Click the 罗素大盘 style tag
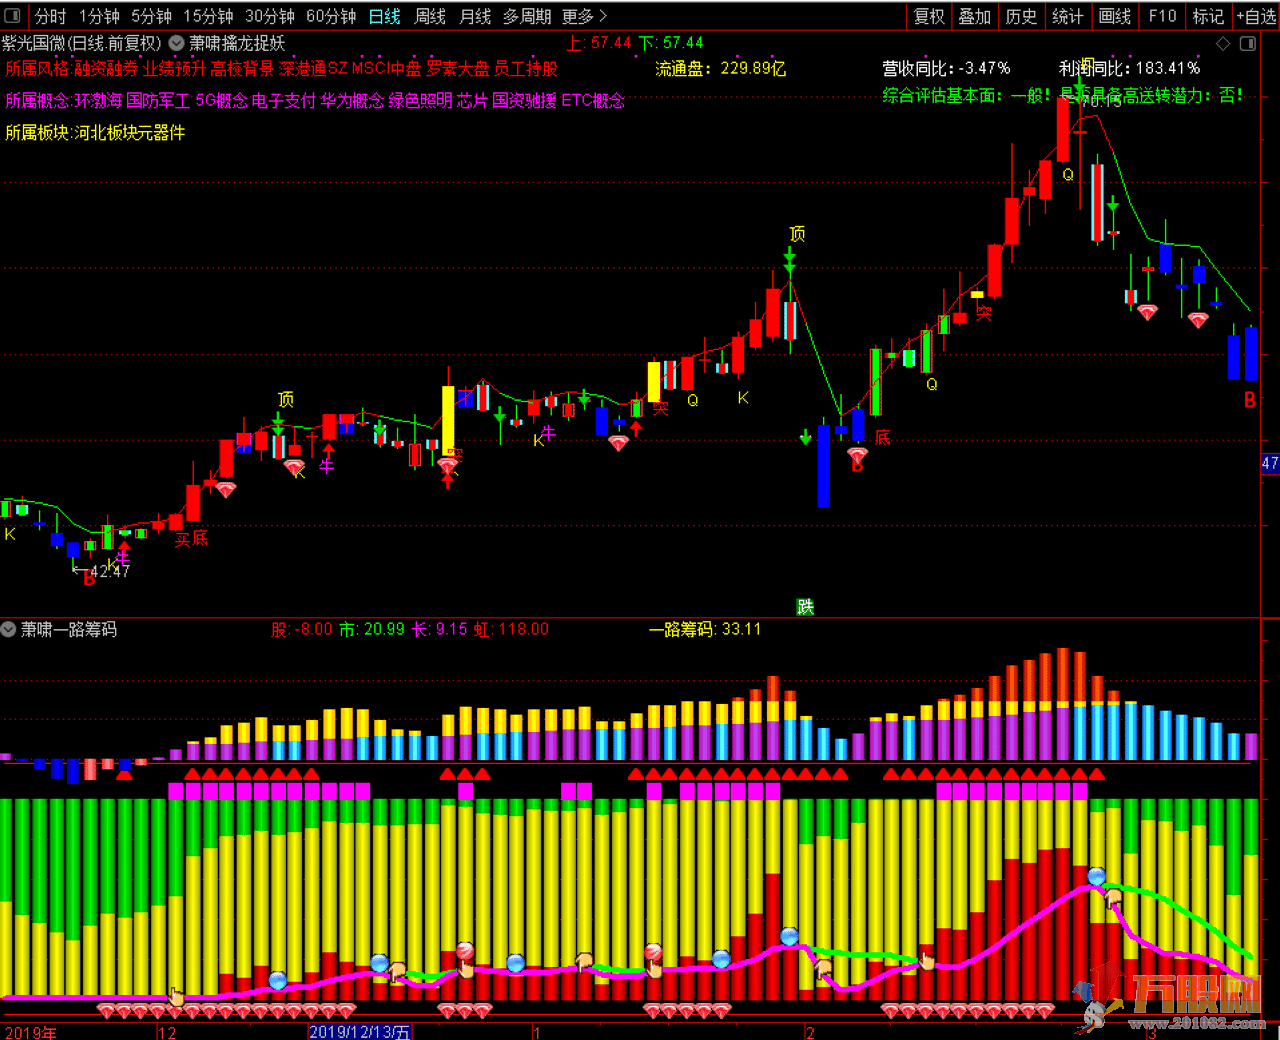This screenshot has width=1280, height=1040. (458, 69)
